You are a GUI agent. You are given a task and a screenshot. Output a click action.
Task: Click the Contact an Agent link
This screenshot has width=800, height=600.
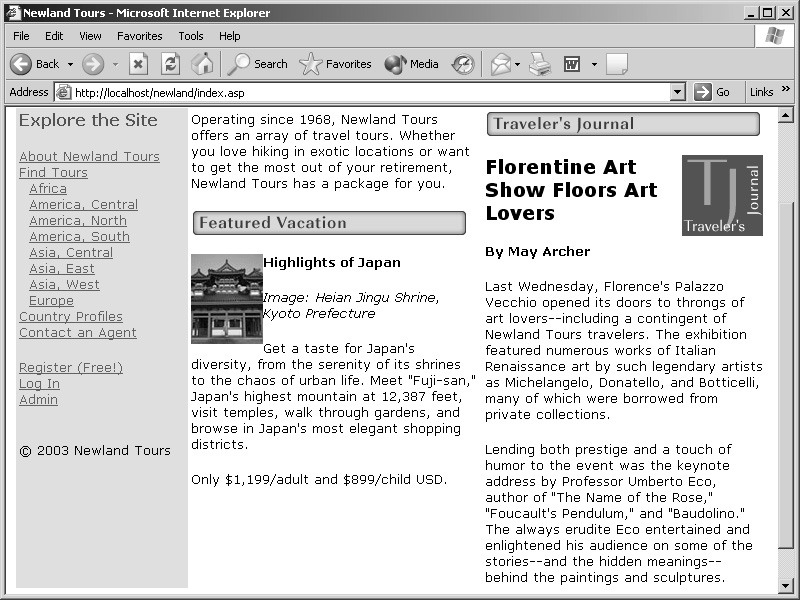78,333
